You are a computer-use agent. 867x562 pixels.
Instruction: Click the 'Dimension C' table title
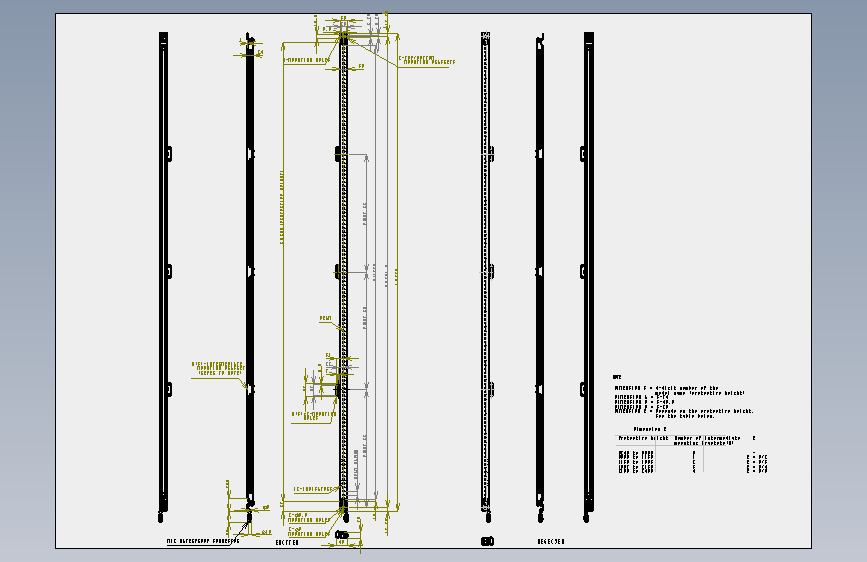(650, 429)
